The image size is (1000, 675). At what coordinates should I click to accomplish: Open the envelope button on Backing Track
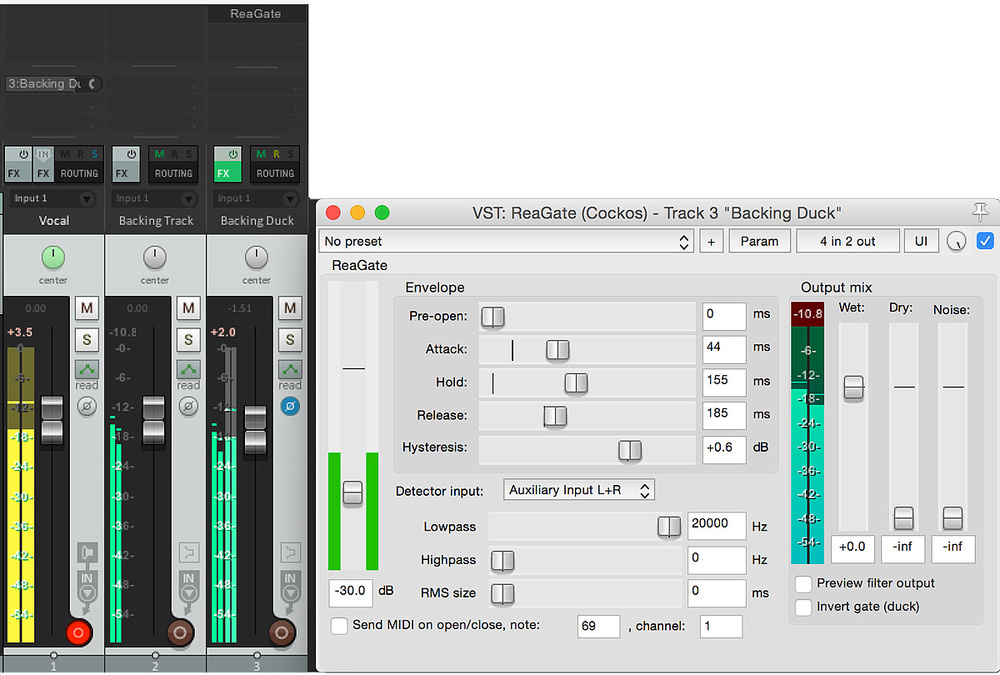click(188, 369)
